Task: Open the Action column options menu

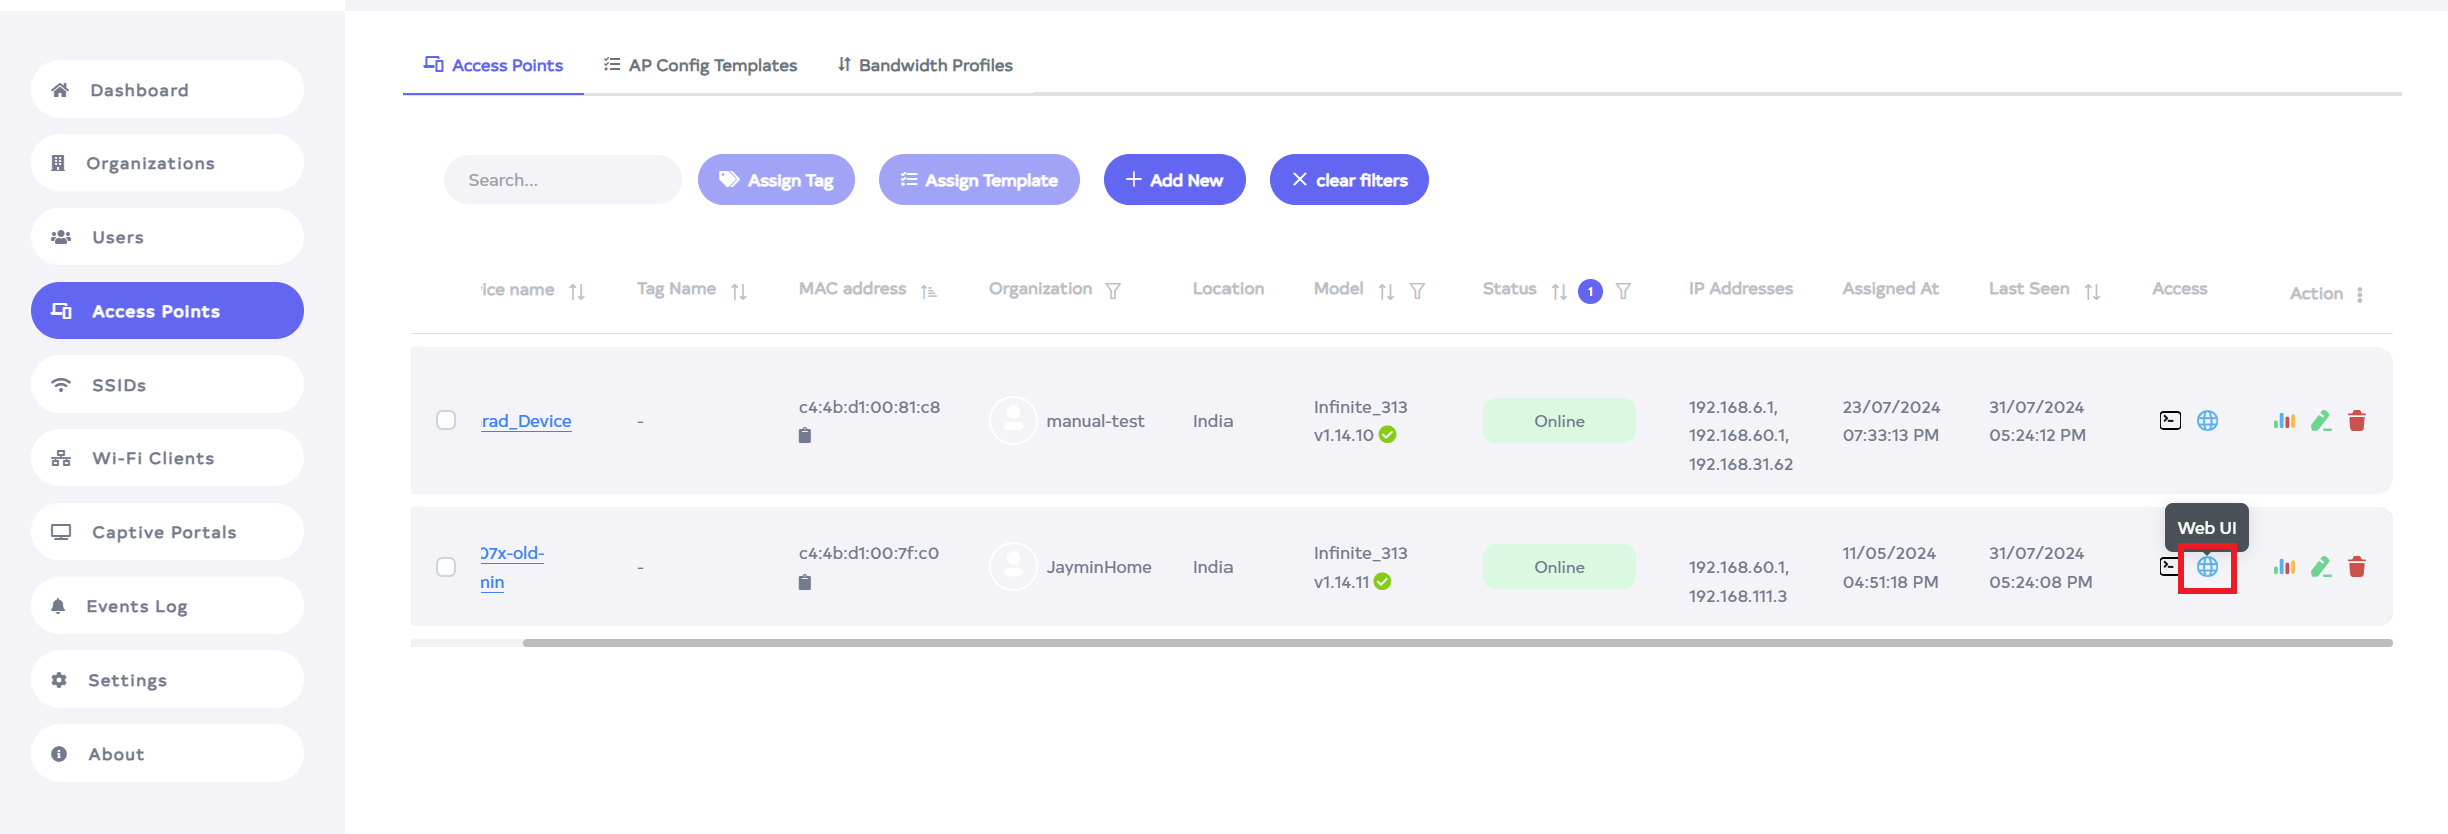Action: click(x=2359, y=295)
